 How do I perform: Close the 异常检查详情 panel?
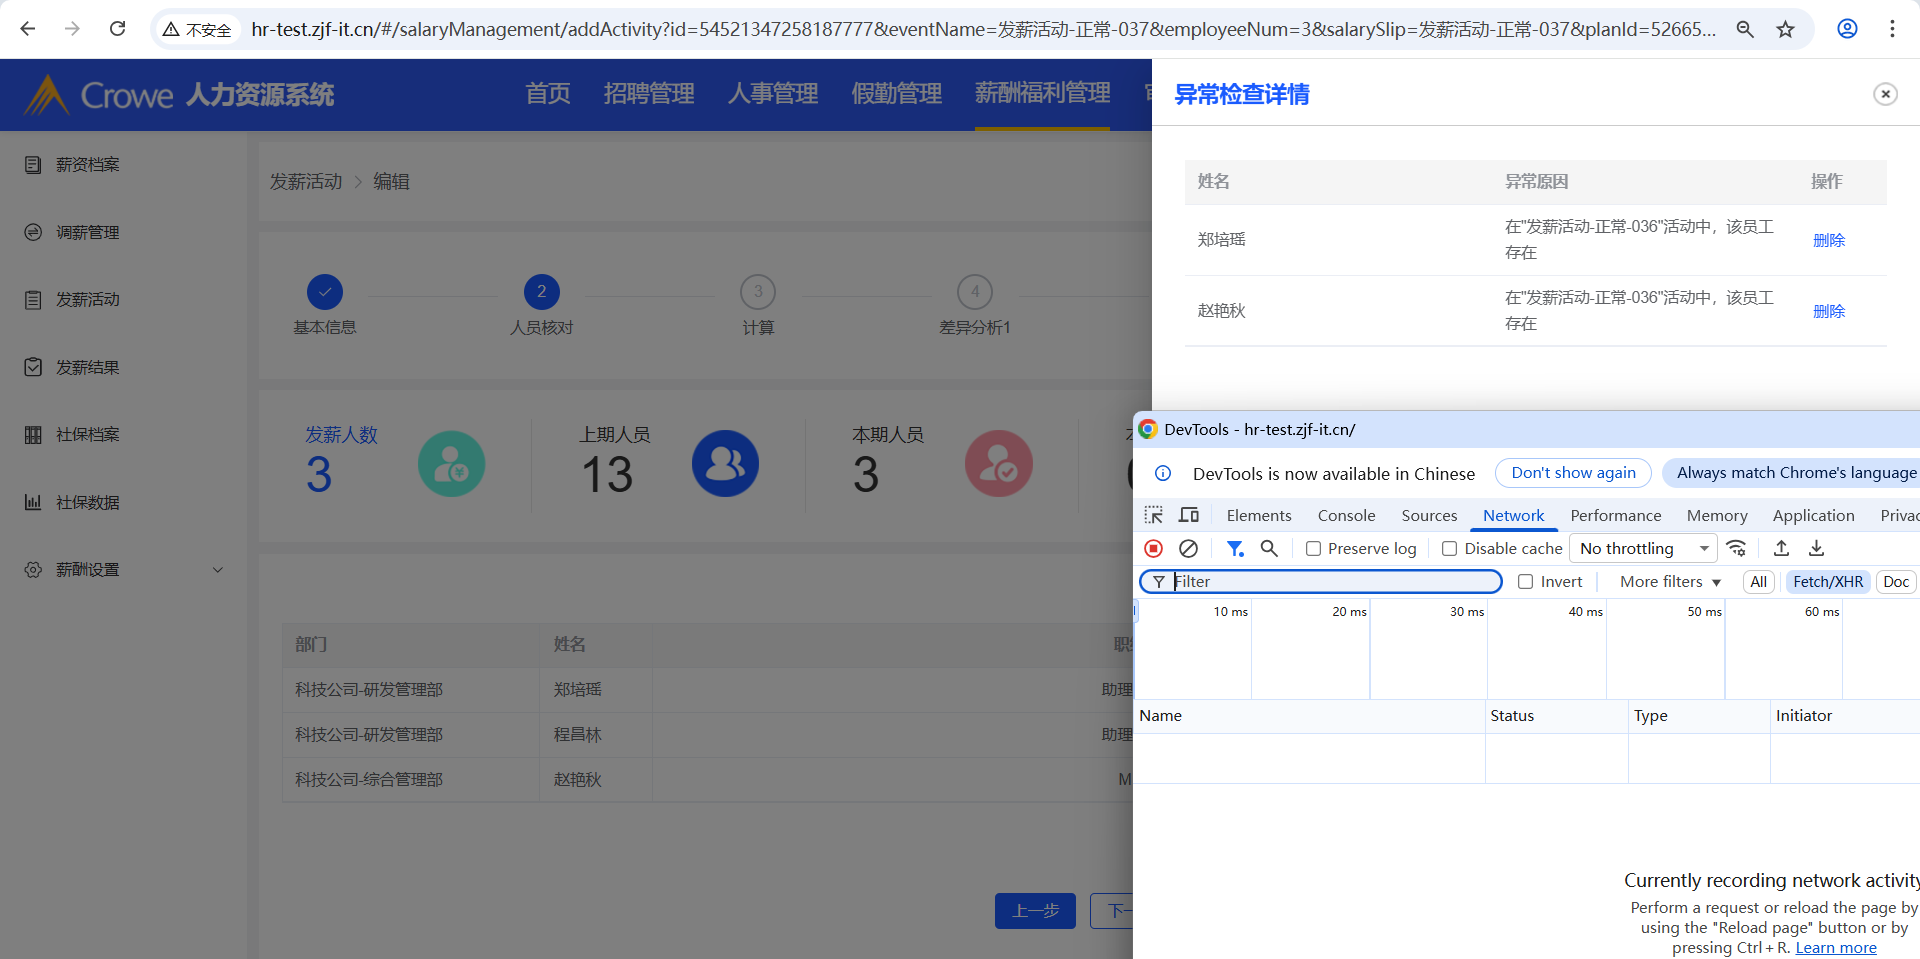pos(1885,94)
